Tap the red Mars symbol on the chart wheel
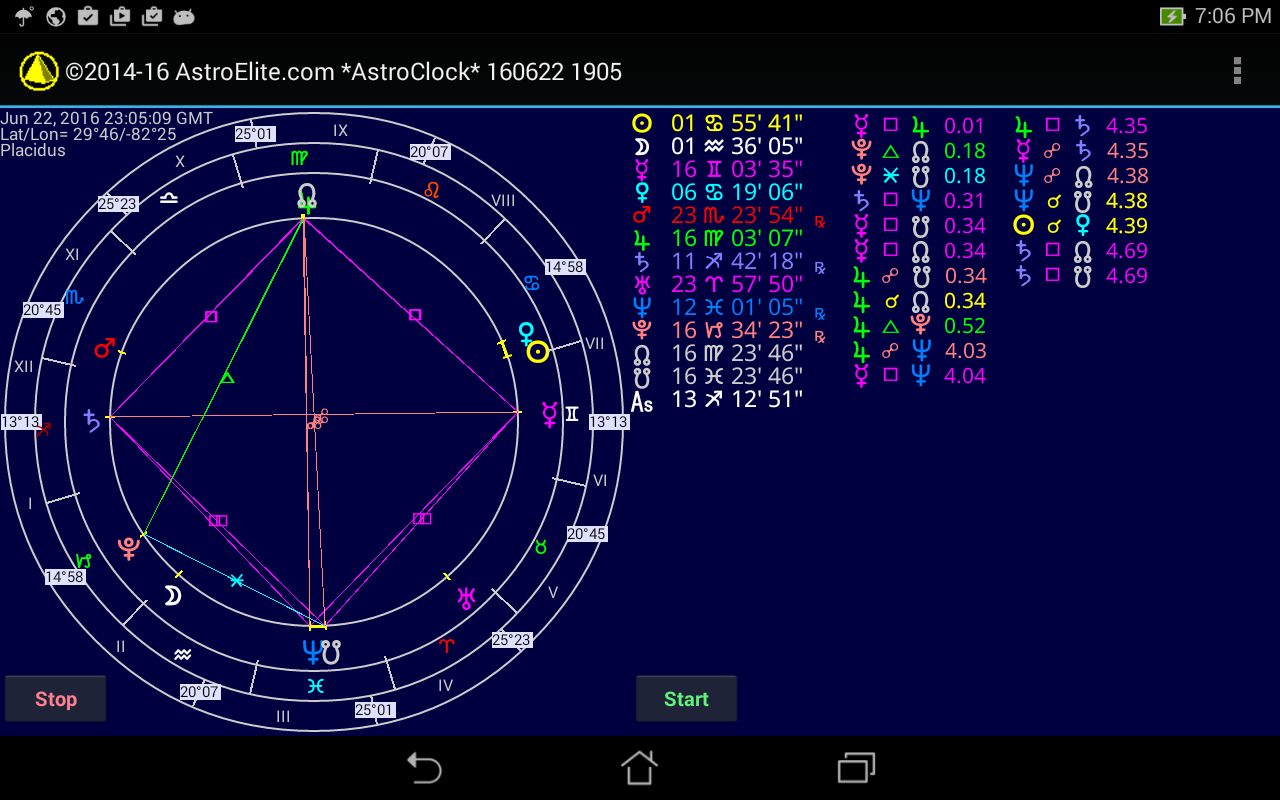1280x800 pixels. [104, 348]
